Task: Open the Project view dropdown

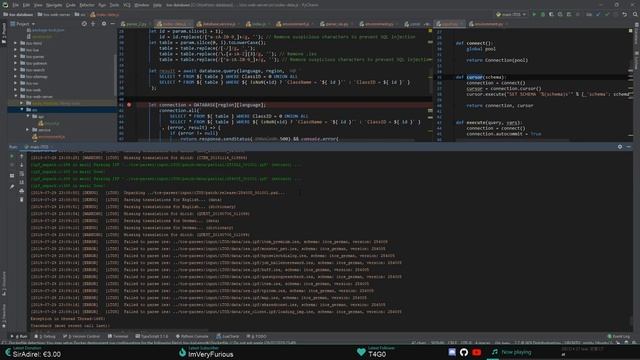Action: pyautogui.click(x=24, y=24)
